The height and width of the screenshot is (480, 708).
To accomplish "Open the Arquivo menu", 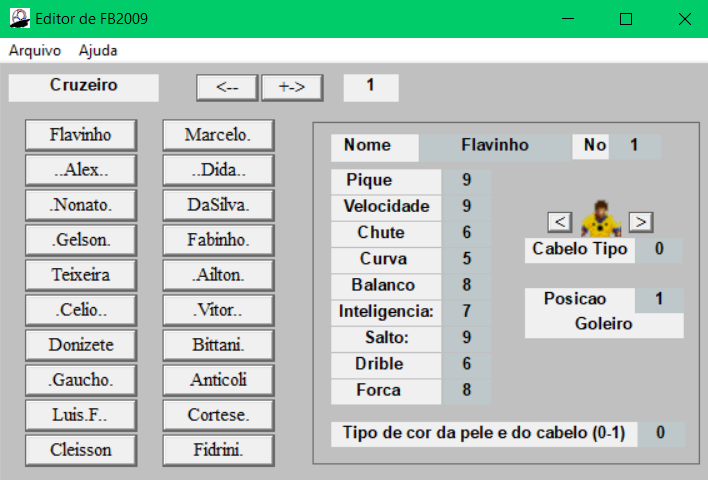I will (x=35, y=50).
